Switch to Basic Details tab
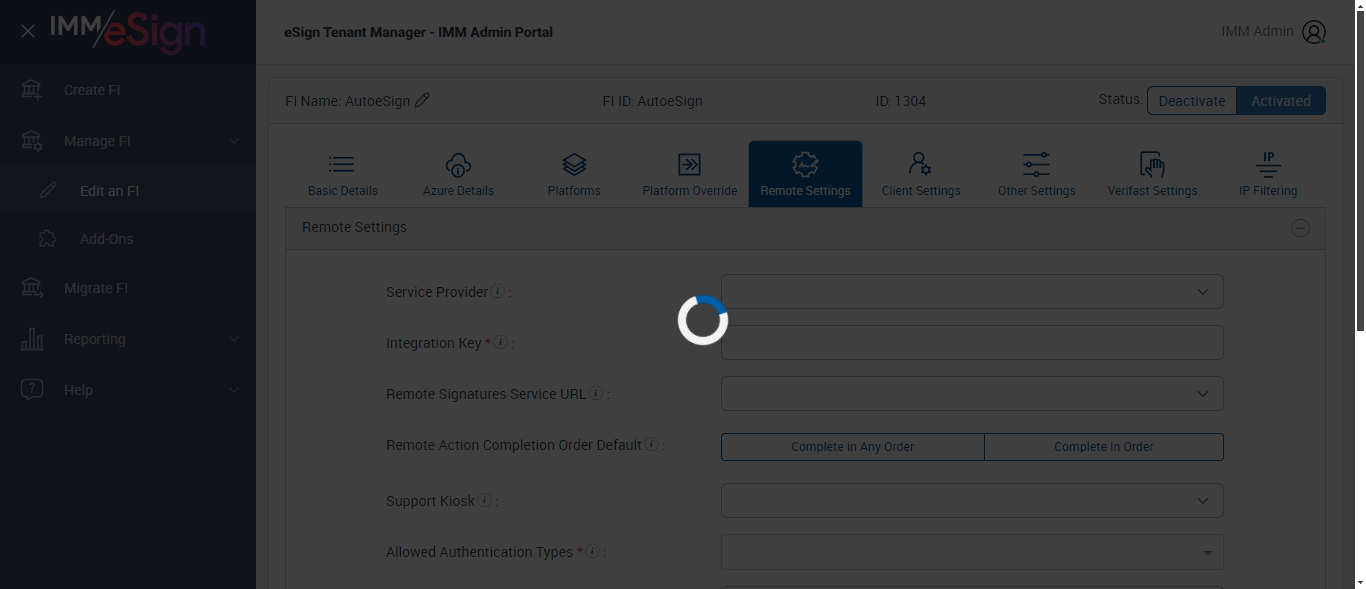 point(343,174)
